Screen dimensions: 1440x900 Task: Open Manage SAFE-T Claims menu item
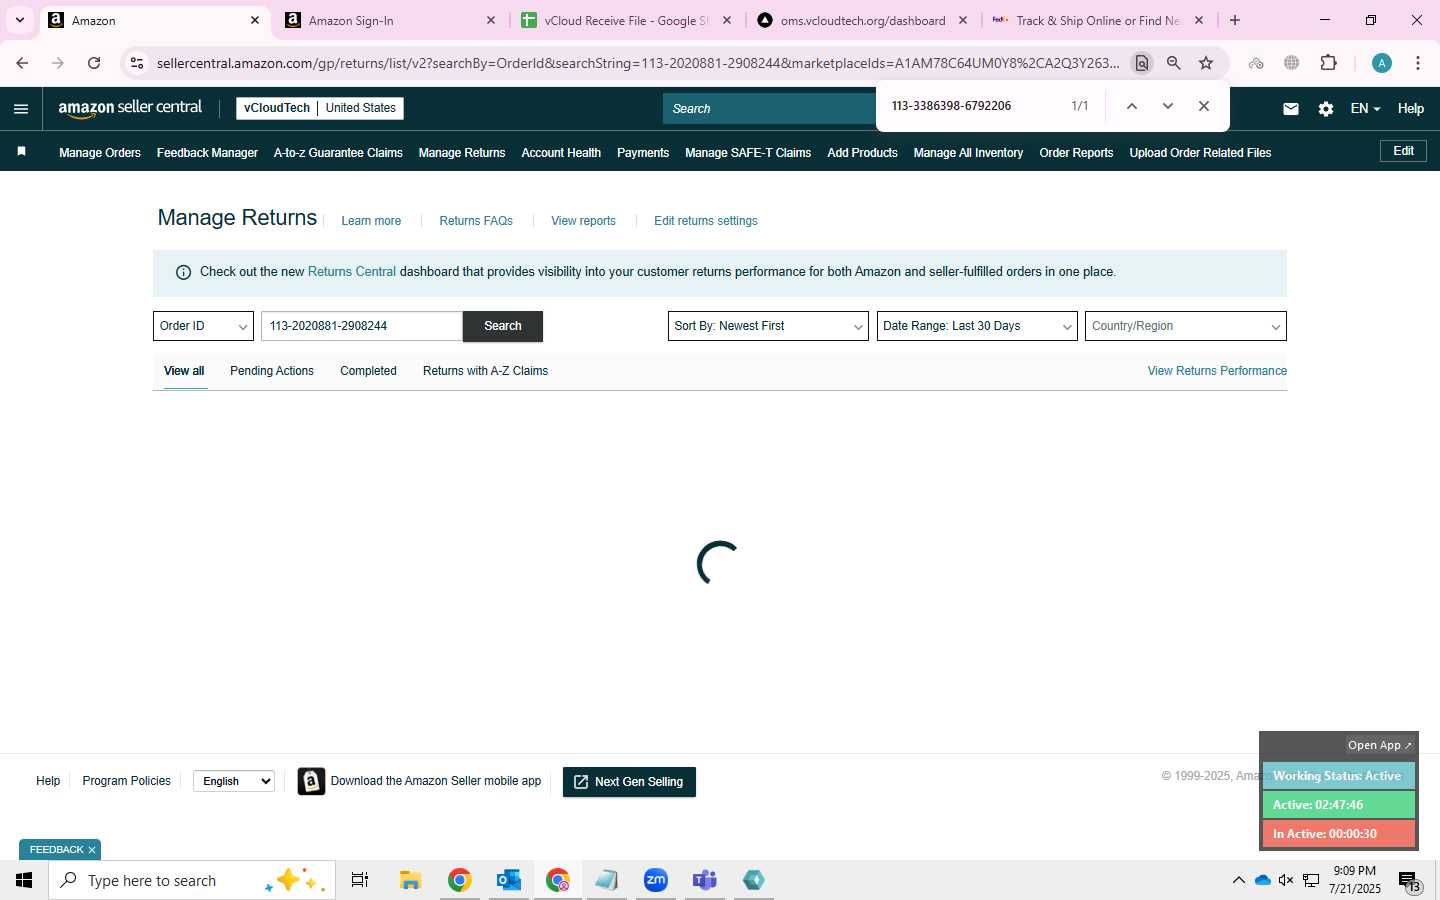click(x=748, y=153)
